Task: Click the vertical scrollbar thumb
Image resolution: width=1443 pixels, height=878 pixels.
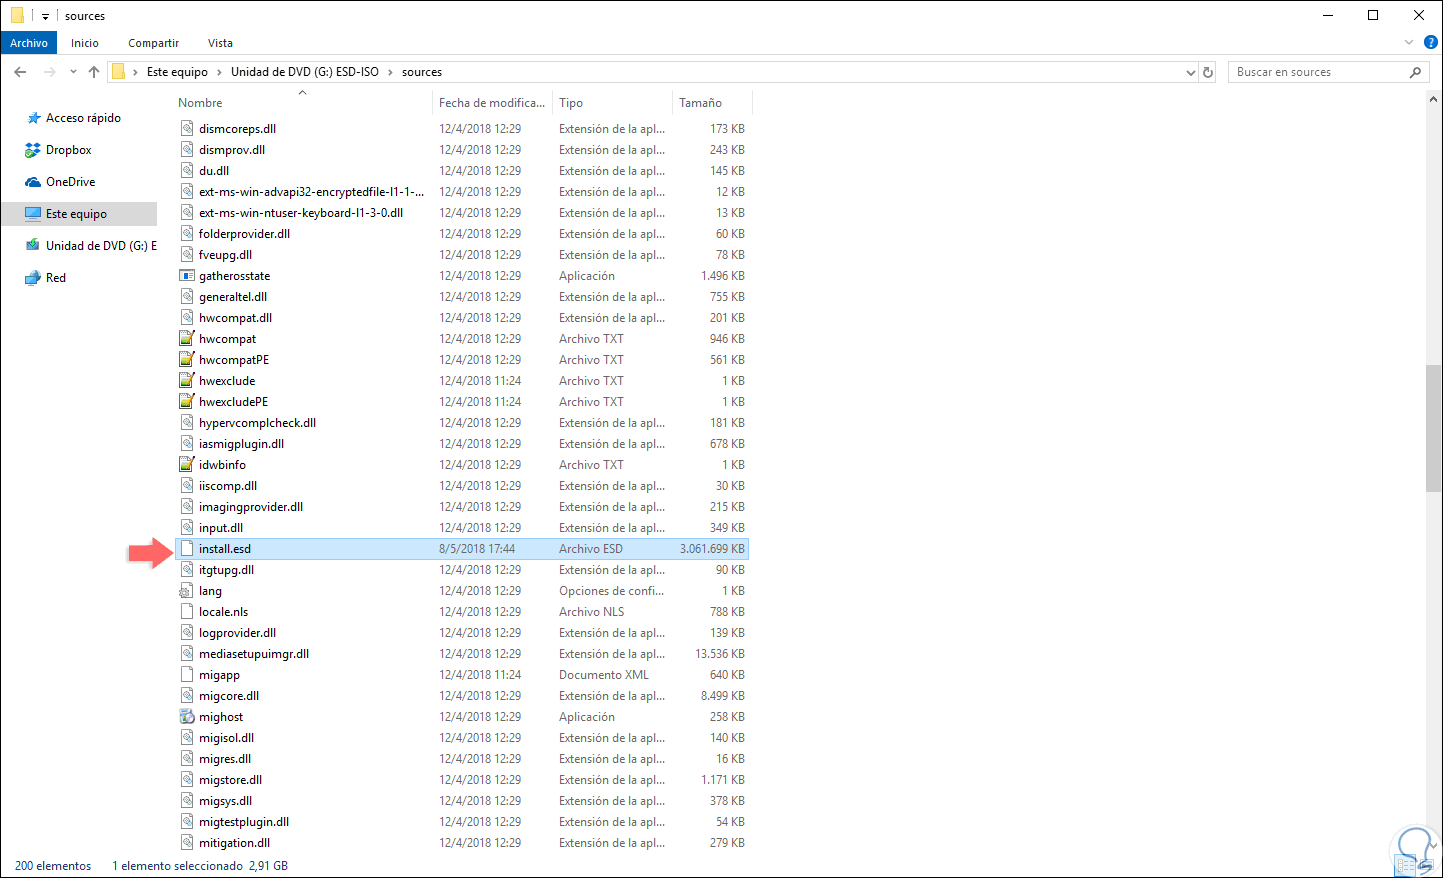Action: 1434,429
